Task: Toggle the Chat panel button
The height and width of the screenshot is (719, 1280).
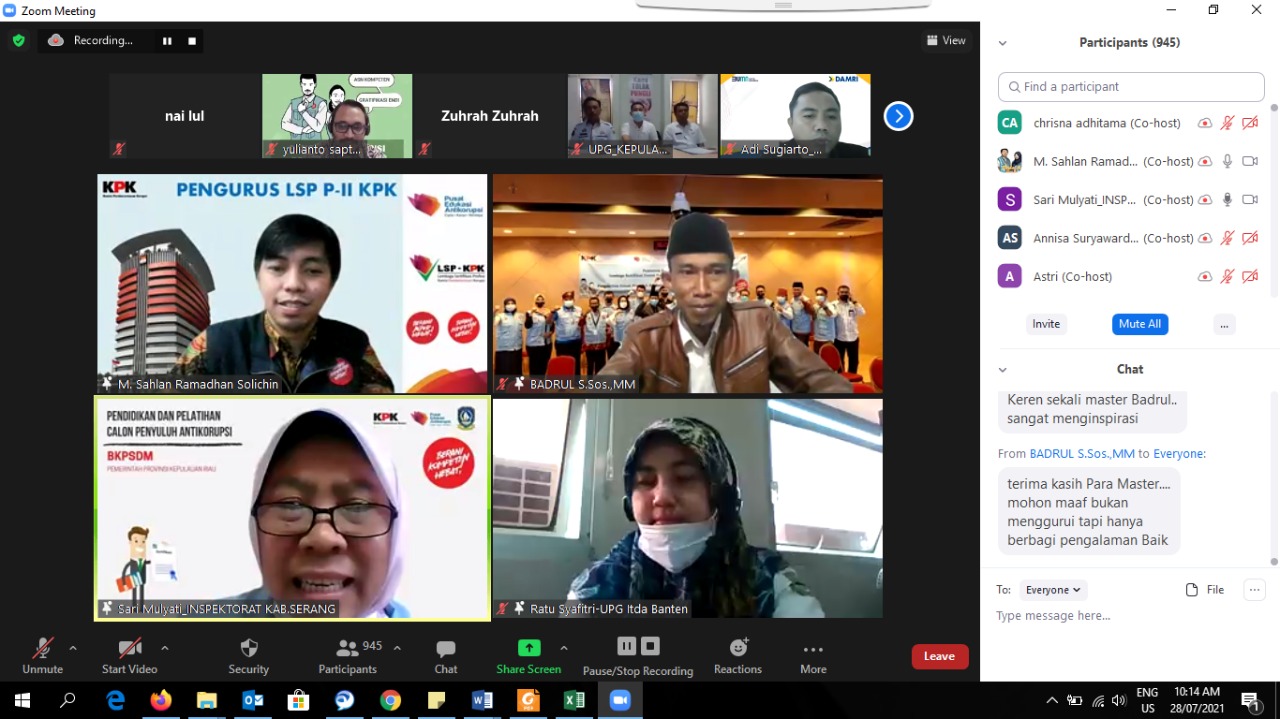Action: (446, 650)
